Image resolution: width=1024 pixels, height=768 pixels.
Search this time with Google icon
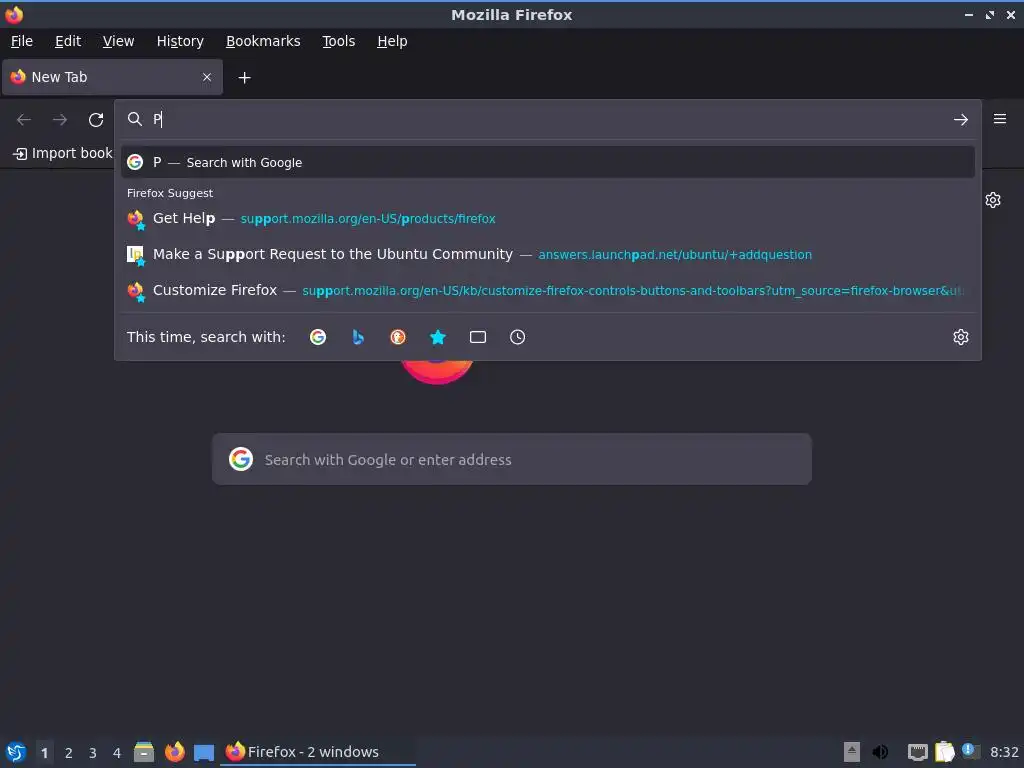[x=318, y=337]
